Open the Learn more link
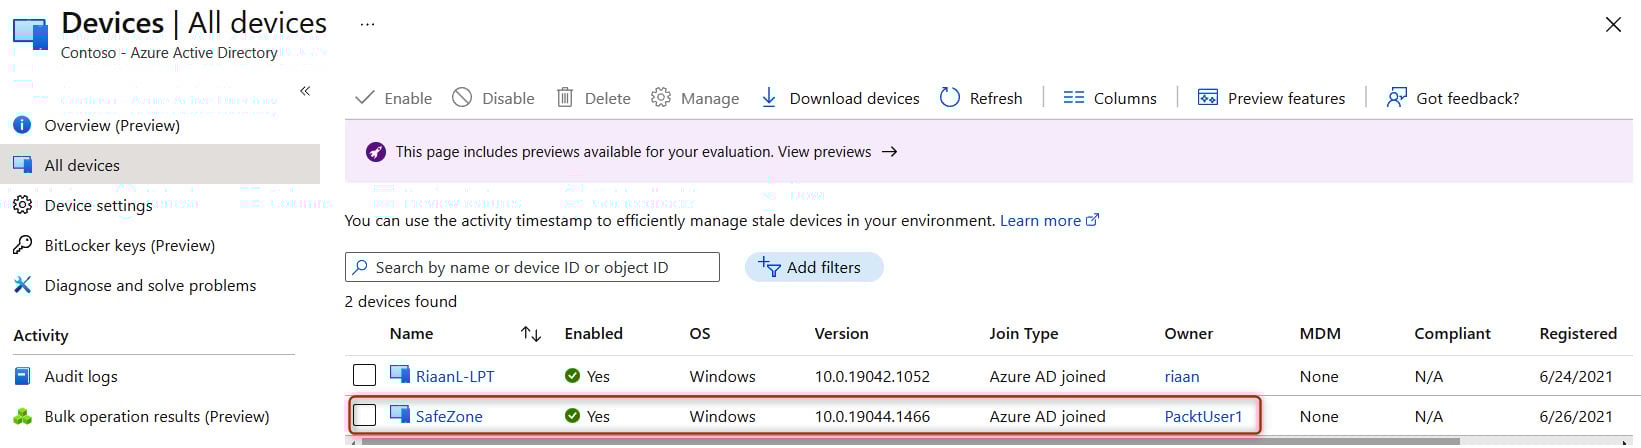The height and width of the screenshot is (448, 1641). coord(1040,221)
